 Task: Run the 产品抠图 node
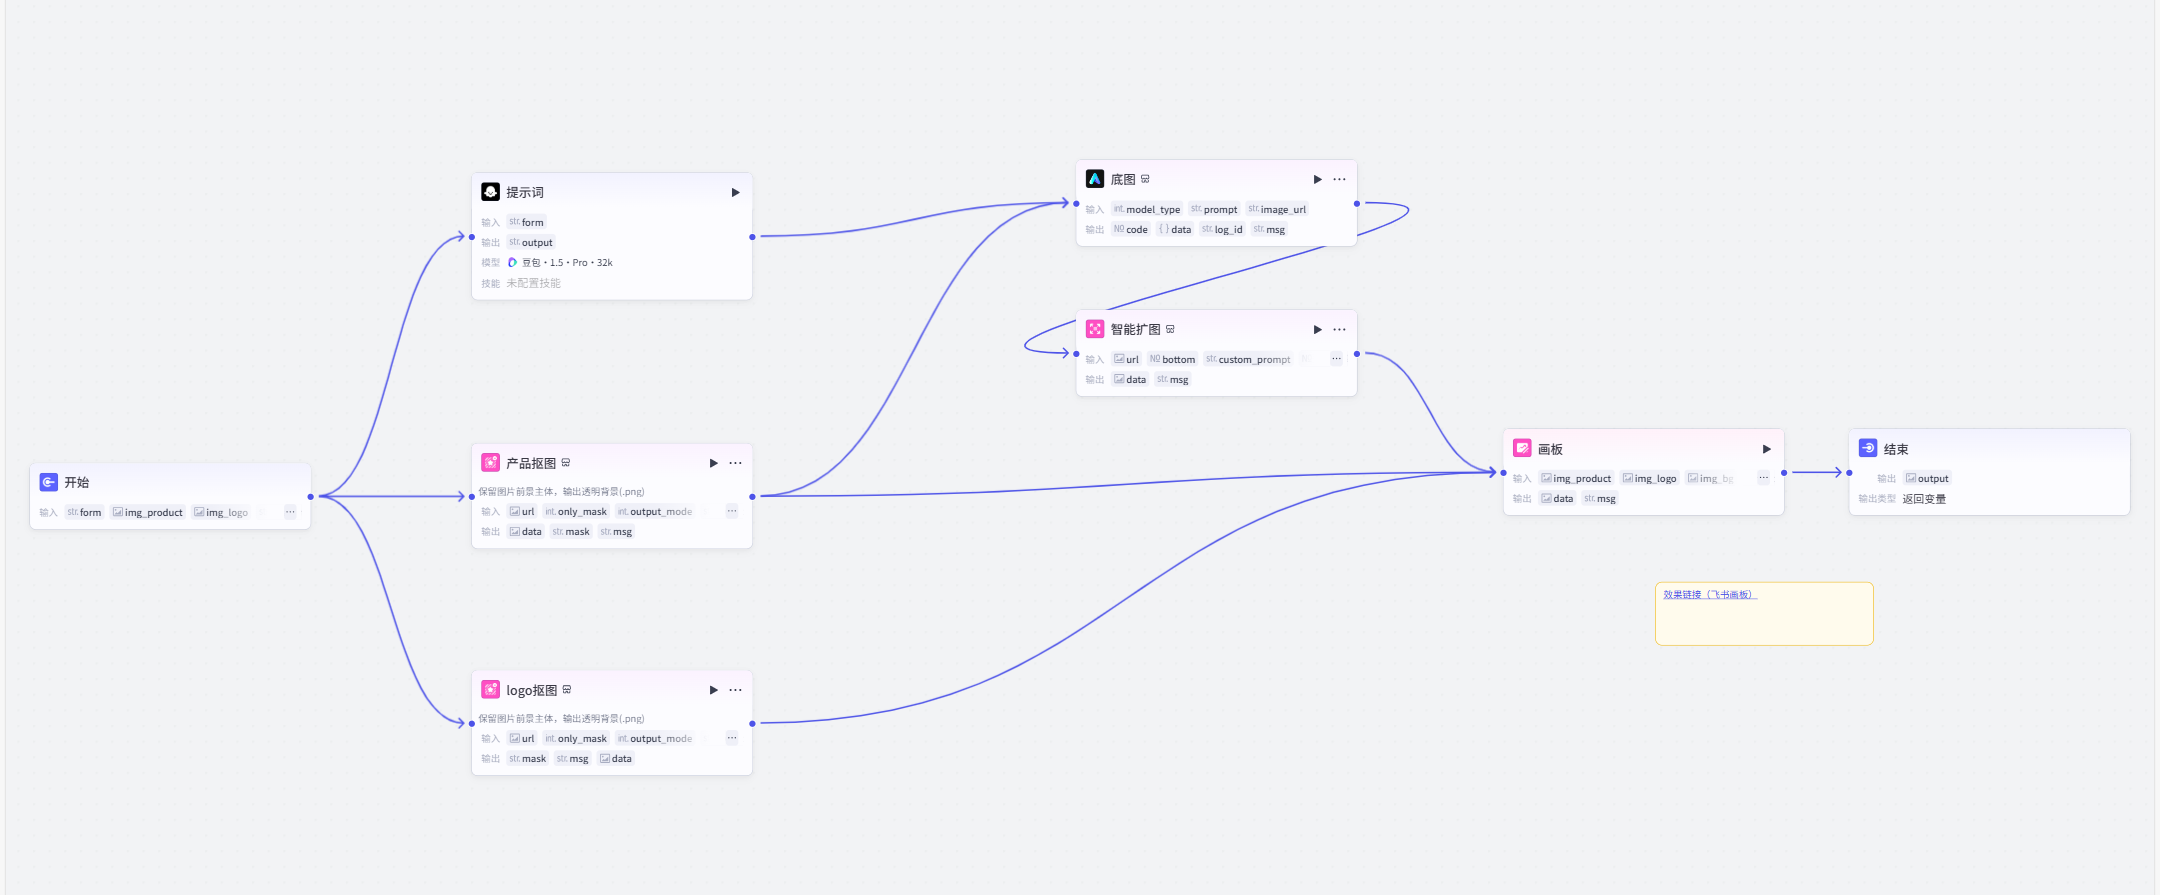point(713,463)
